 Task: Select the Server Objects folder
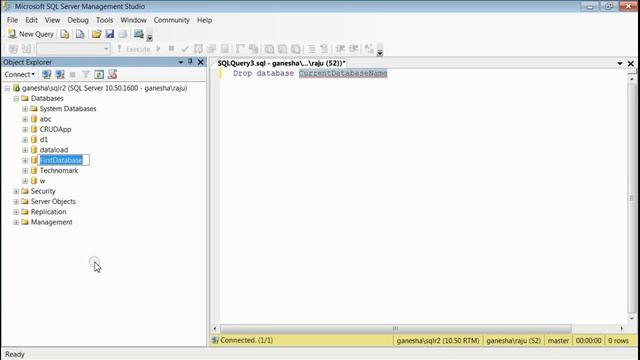tap(53, 202)
